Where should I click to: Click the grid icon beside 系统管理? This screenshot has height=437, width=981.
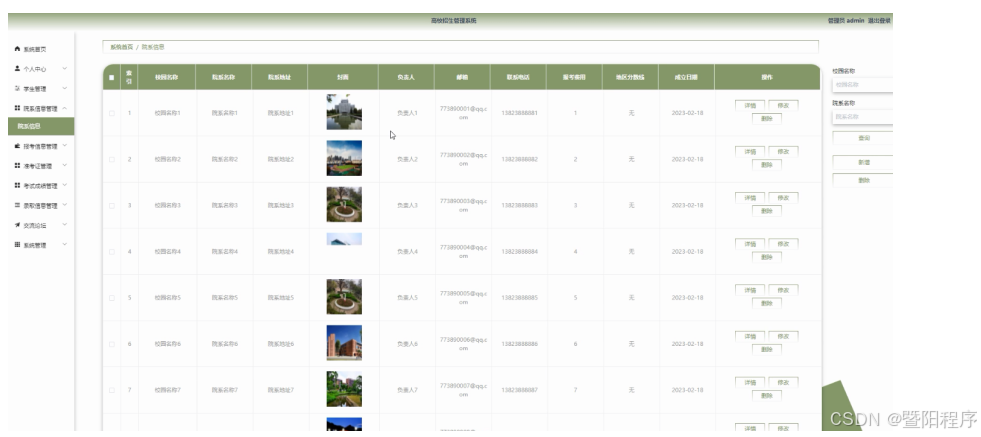tap(18, 245)
